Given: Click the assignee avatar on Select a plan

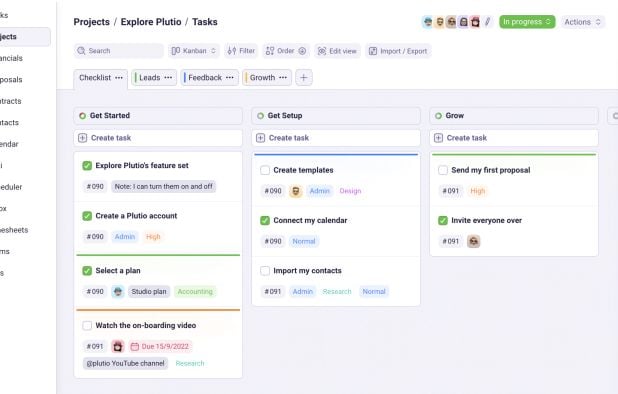Looking at the screenshot, I should (117, 292).
